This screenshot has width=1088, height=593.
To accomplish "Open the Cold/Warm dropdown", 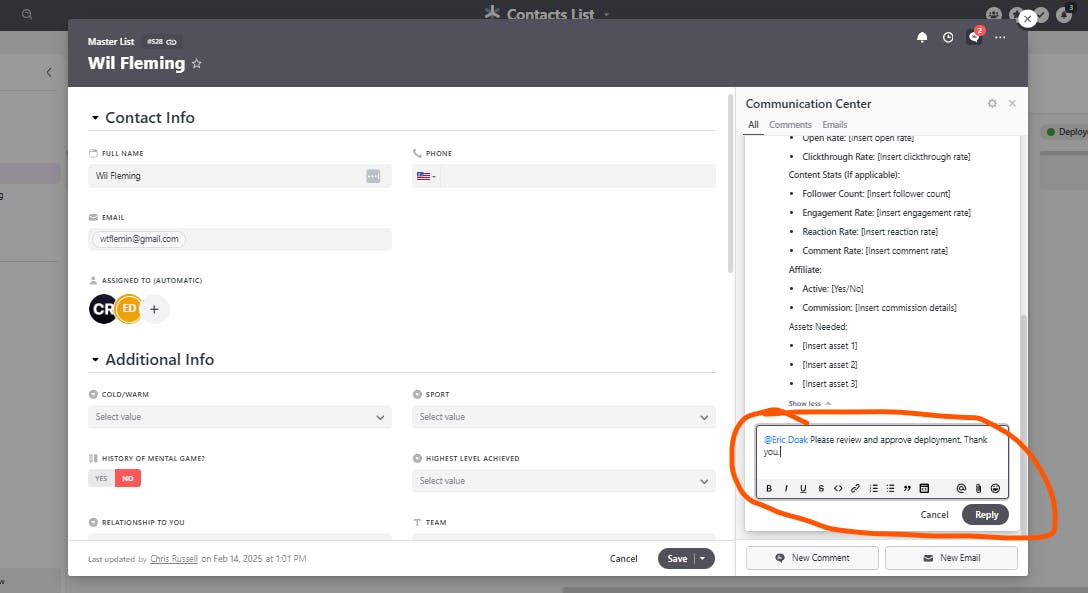I will (x=239, y=417).
